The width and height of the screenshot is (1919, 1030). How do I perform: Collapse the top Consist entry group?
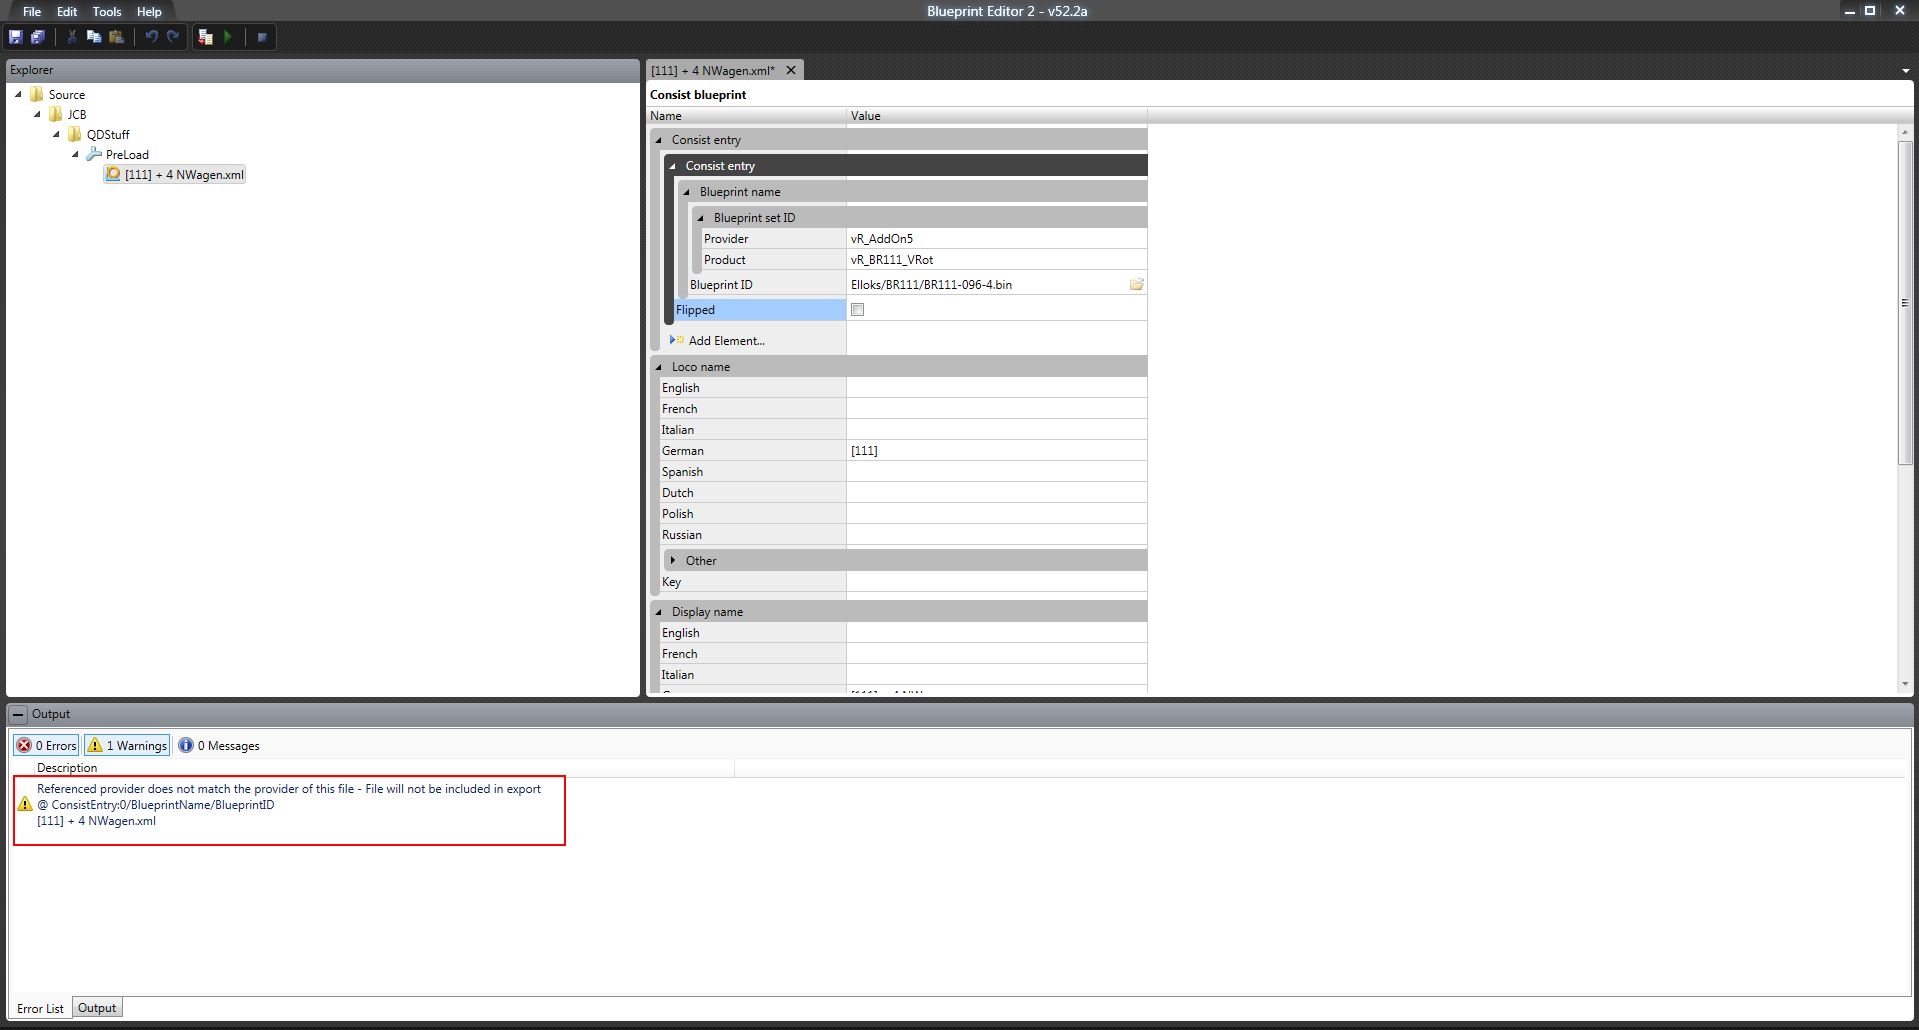tap(659, 140)
